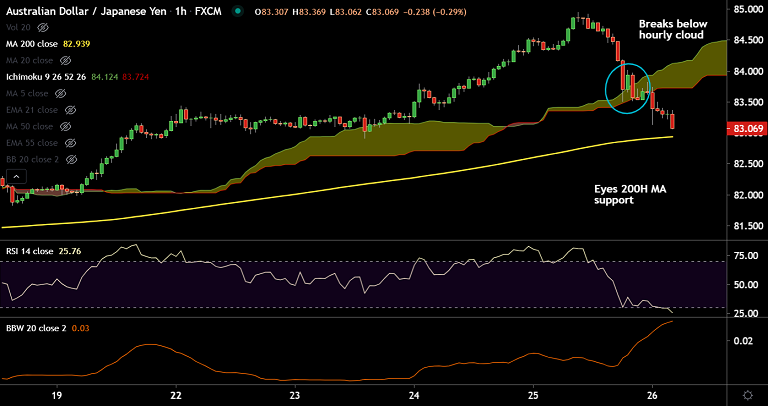Show the hidden EMA 55 close indicator
Viewport: 768px width, 406px height.
[69, 143]
